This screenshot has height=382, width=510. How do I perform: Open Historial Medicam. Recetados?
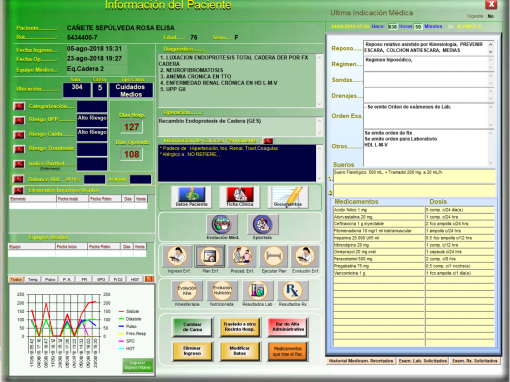[x=361, y=361]
